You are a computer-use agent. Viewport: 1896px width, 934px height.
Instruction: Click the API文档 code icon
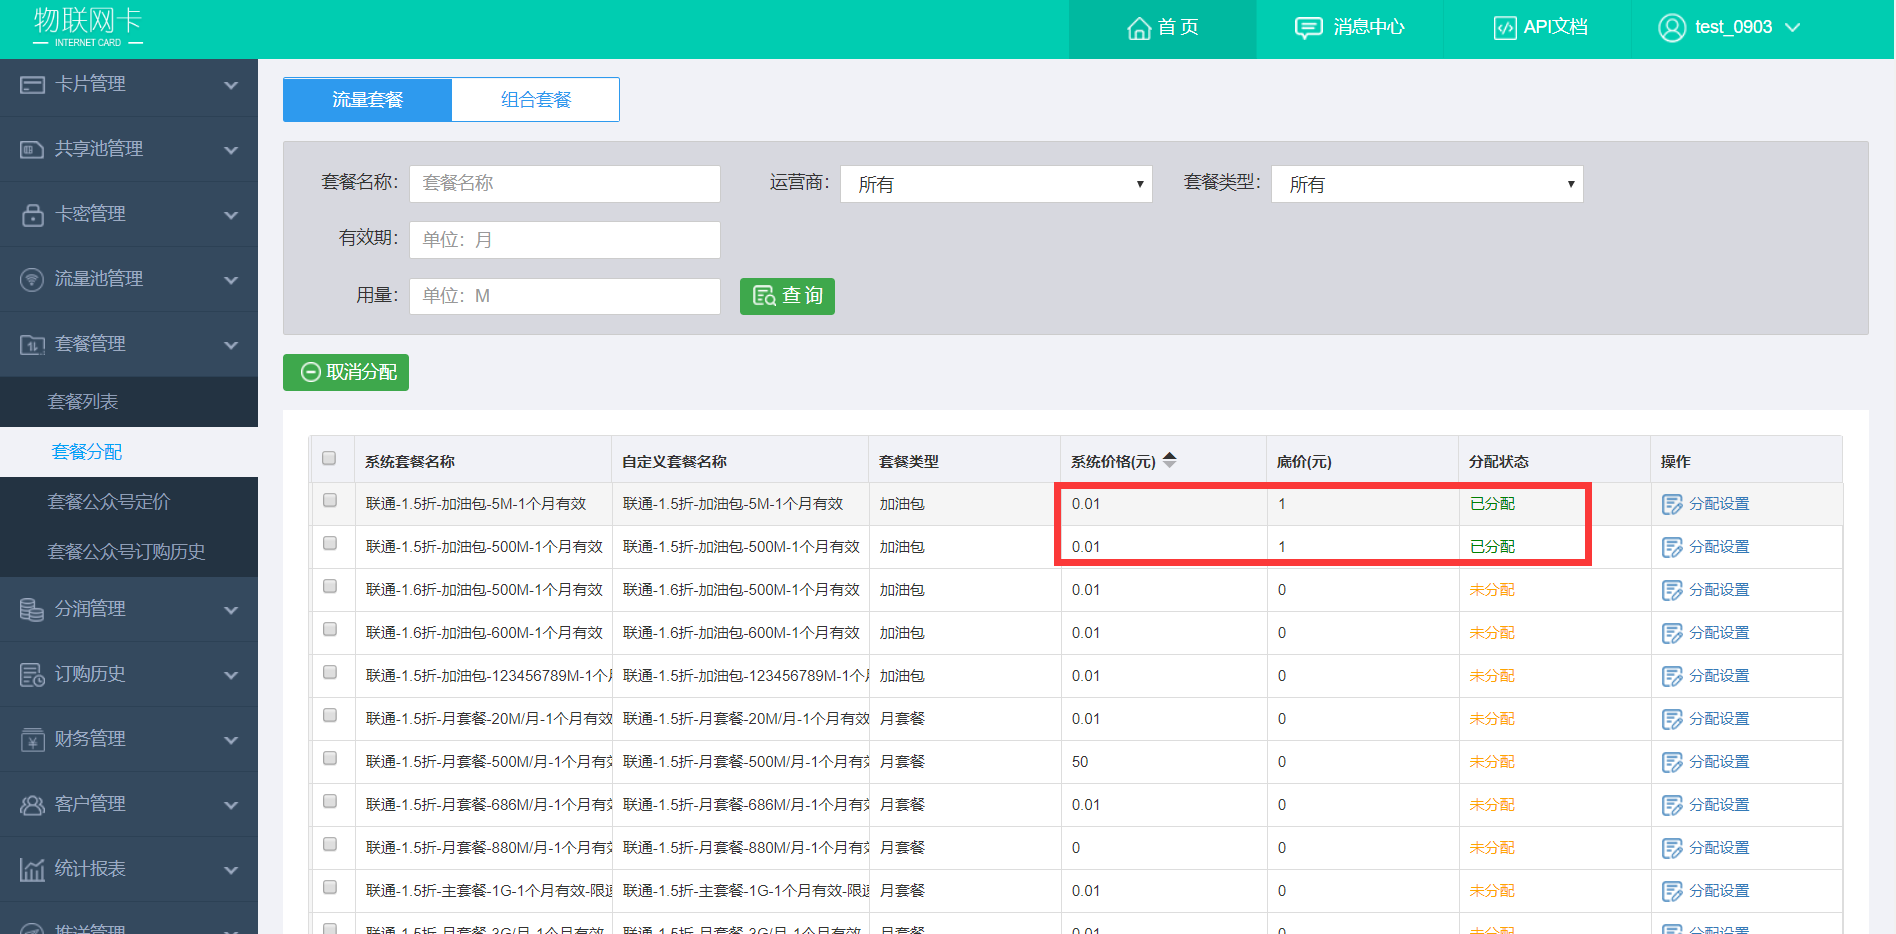[x=1505, y=28]
